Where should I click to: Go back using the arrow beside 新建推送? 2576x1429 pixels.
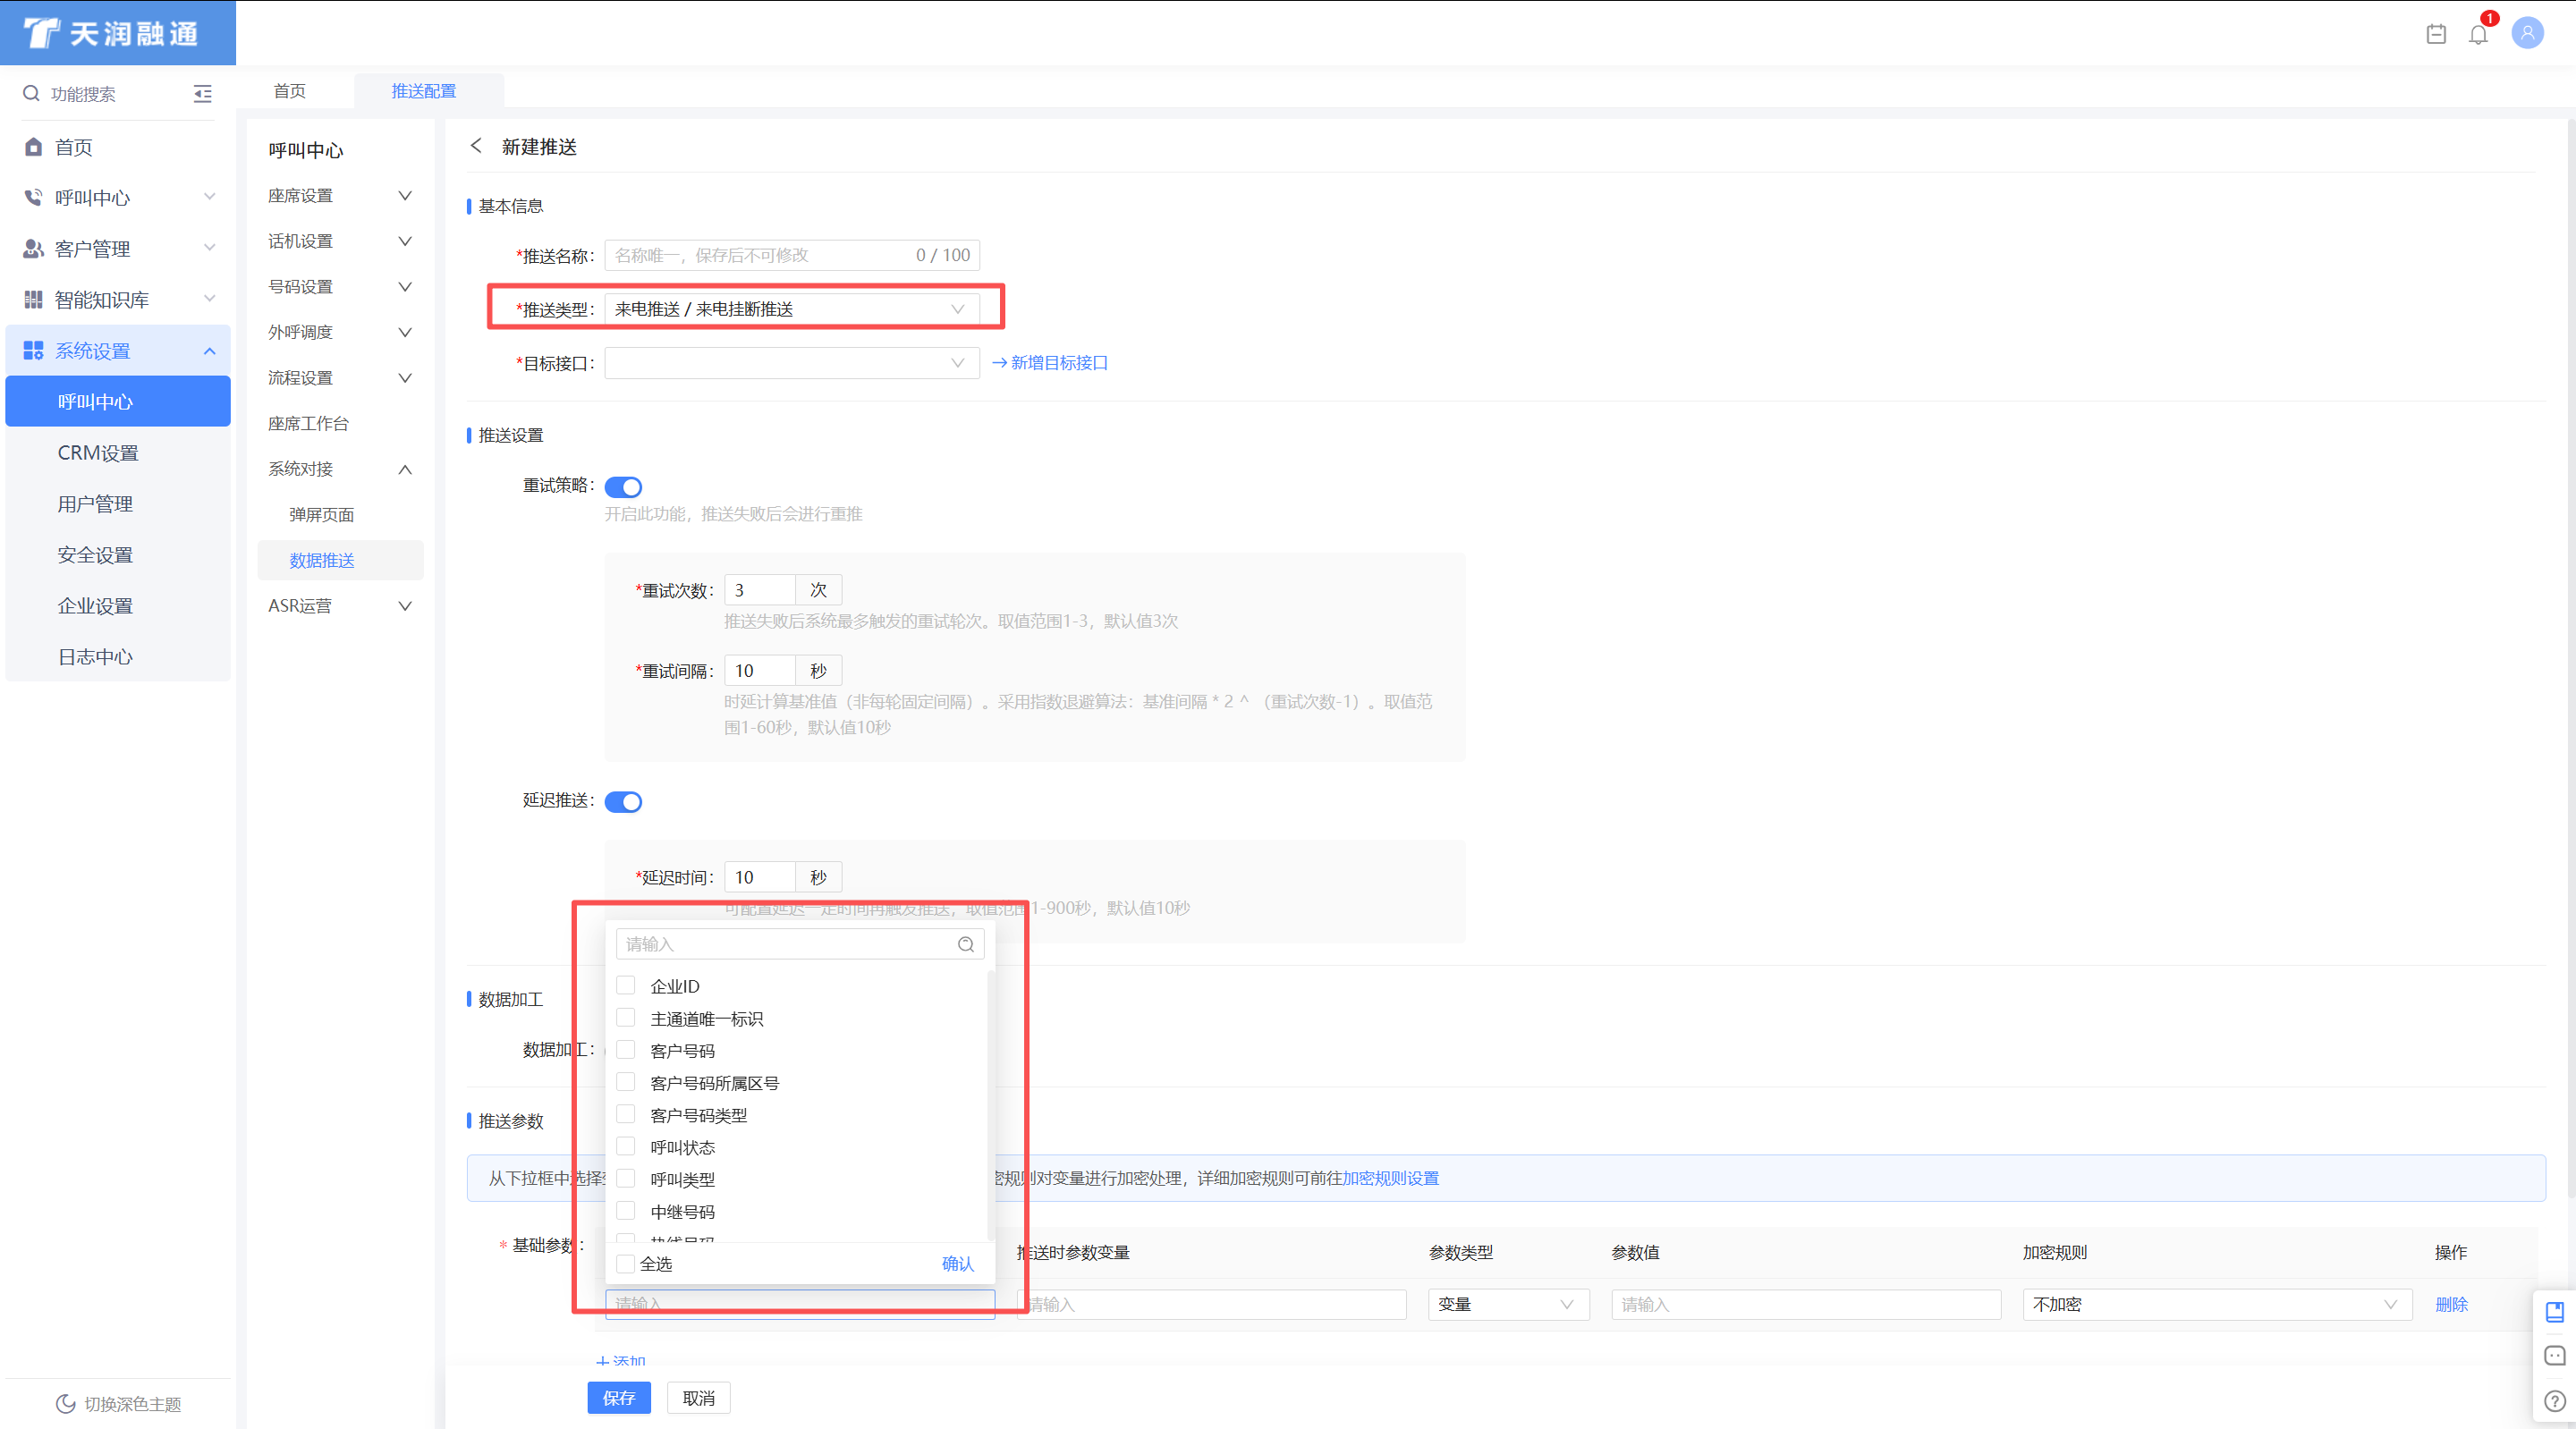476,146
